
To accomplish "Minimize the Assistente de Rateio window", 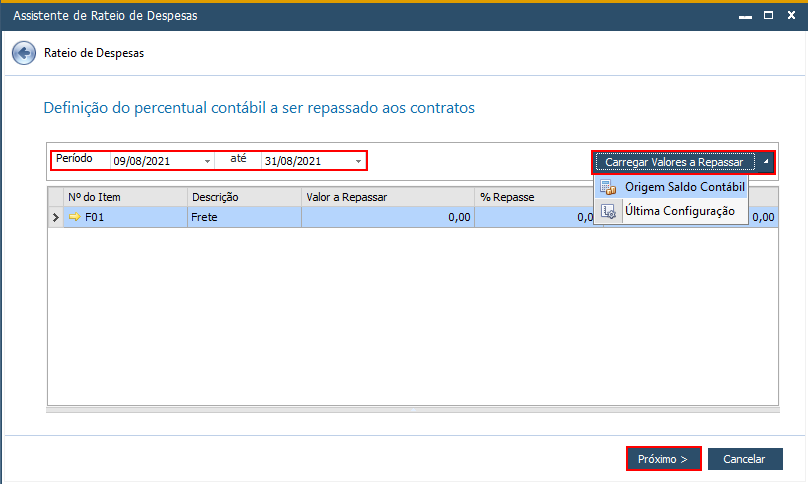I will pyautogui.click(x=745, y=16).
